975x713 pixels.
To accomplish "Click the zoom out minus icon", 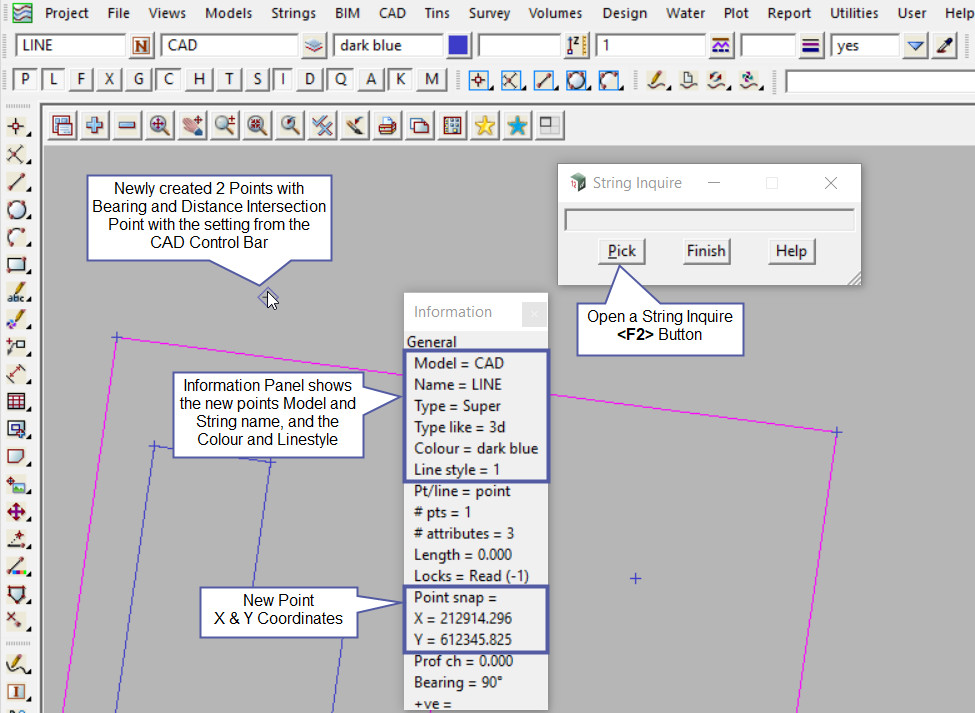I will click(x=127, y=126).
